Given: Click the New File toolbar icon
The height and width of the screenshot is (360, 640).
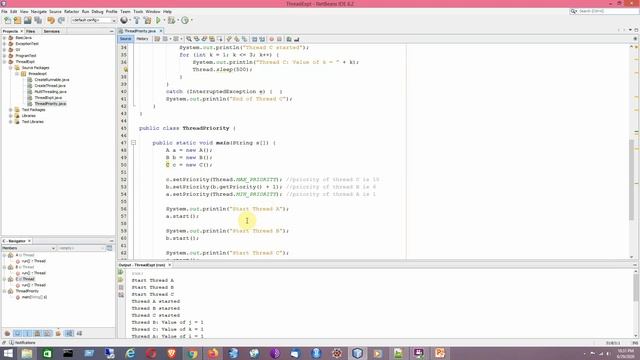Looking at the screenshot, I should [x=7, y=20].
